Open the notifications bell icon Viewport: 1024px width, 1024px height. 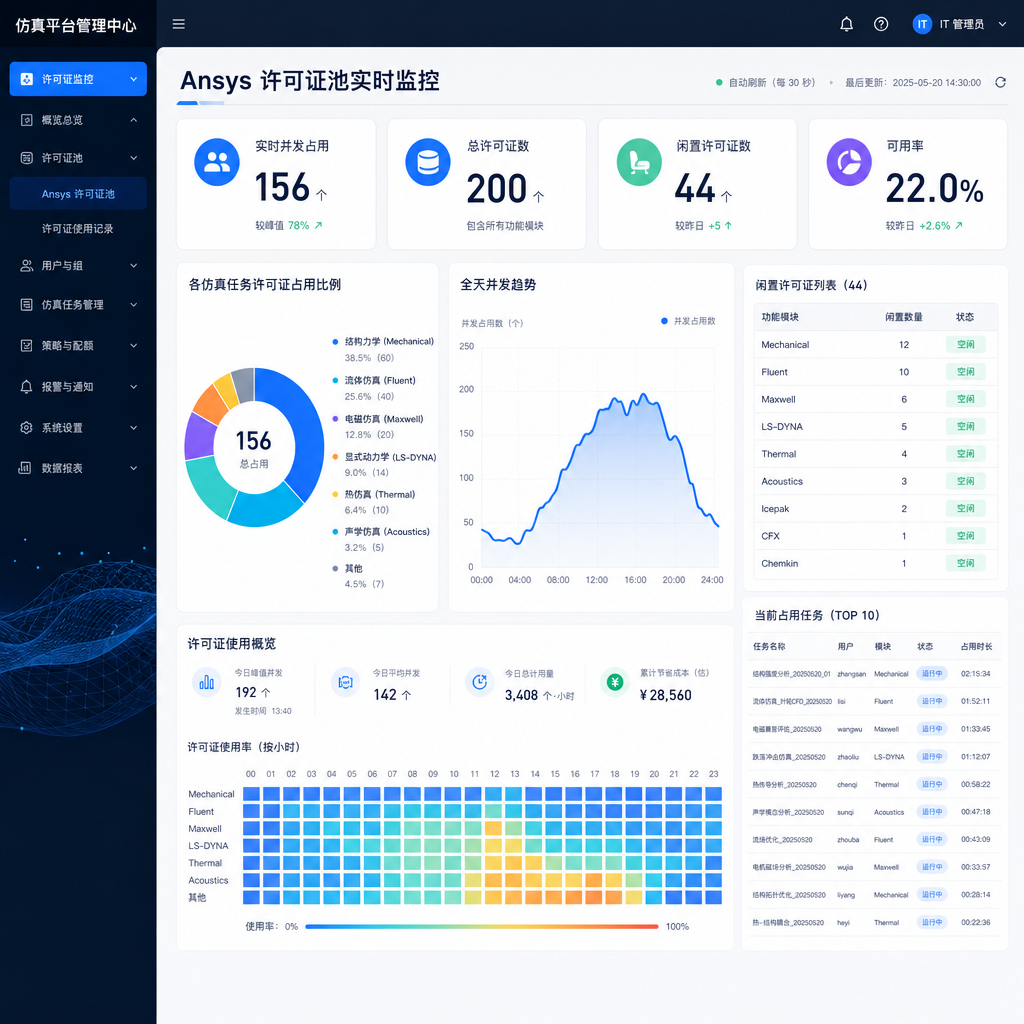pyautogui.click(x=846, y=24)
